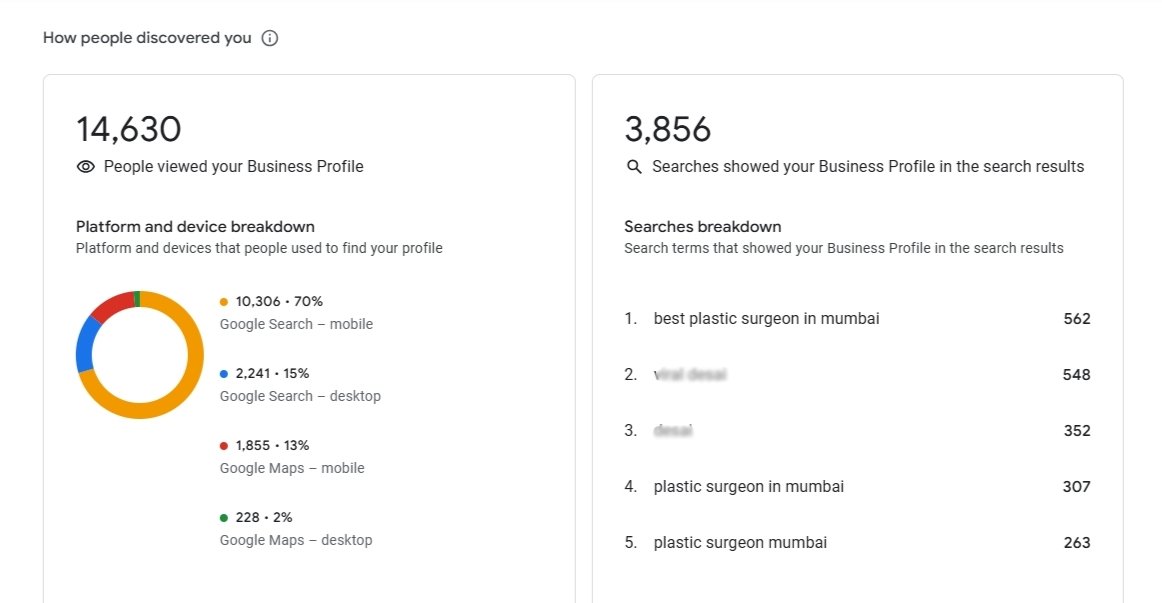
Task: Click the magnifier icon beside searches count
Action: (x=634, y=167)
